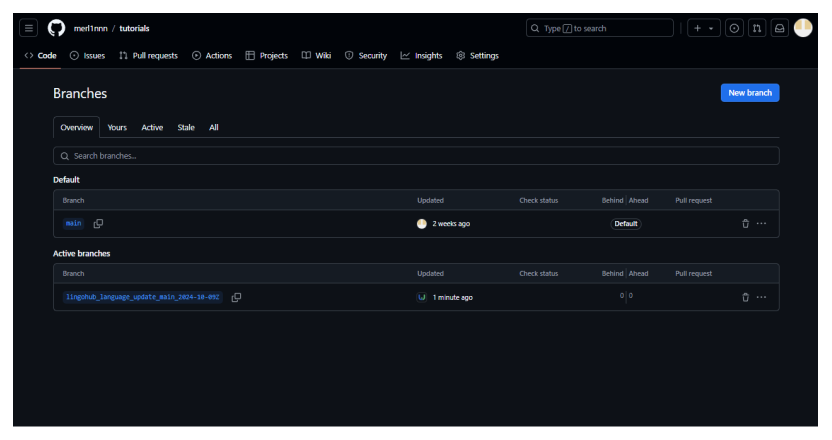Open the Projects tab
Screen dimensions: 832x440
click(267, 56)
